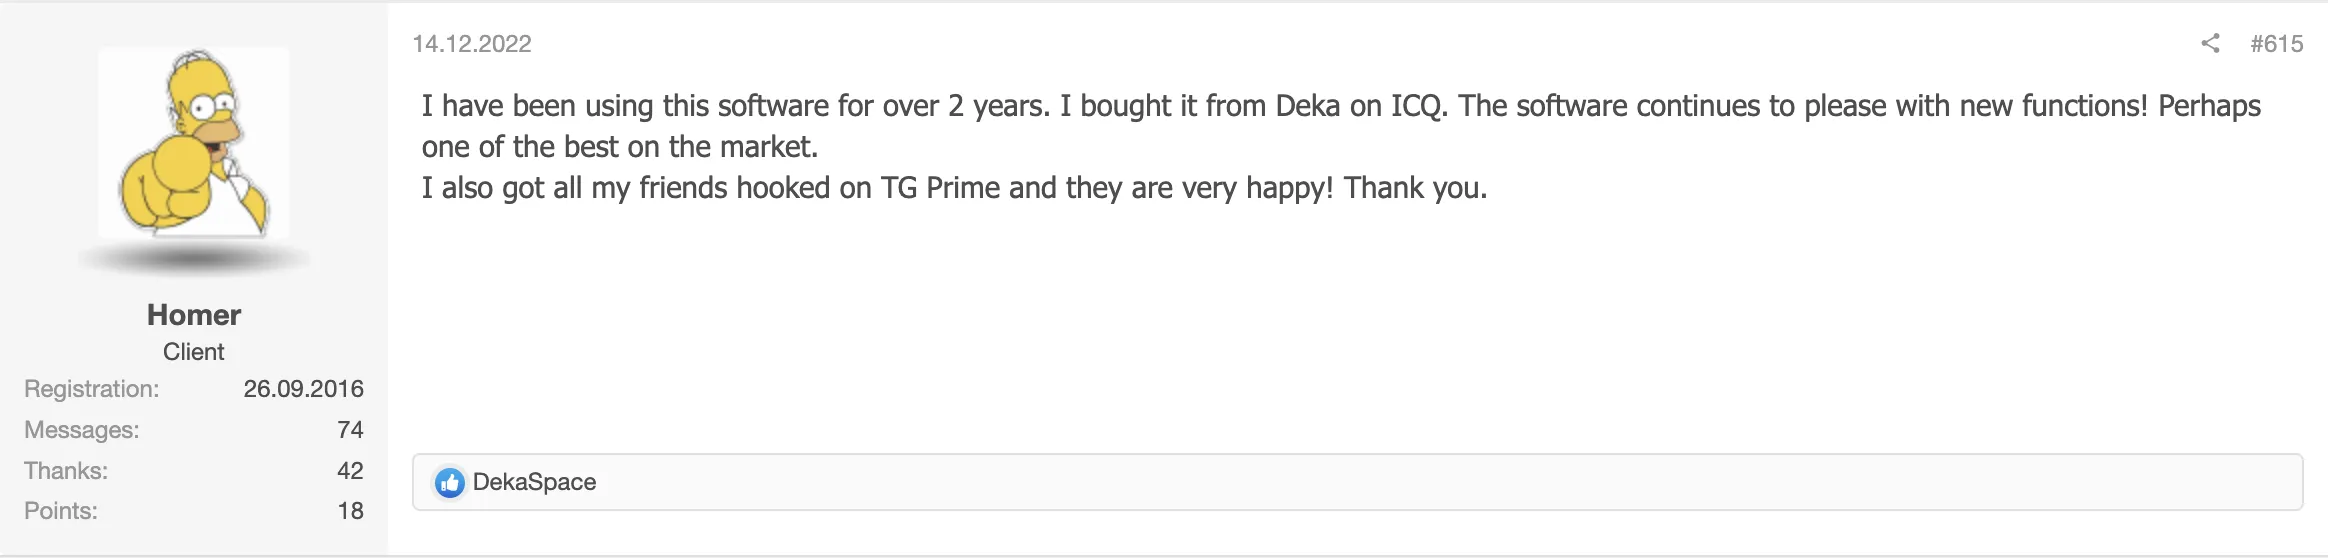This screenshot has width=2328, height=558.
Task: Open the Homer username profile link
Action: click(194, 315)
